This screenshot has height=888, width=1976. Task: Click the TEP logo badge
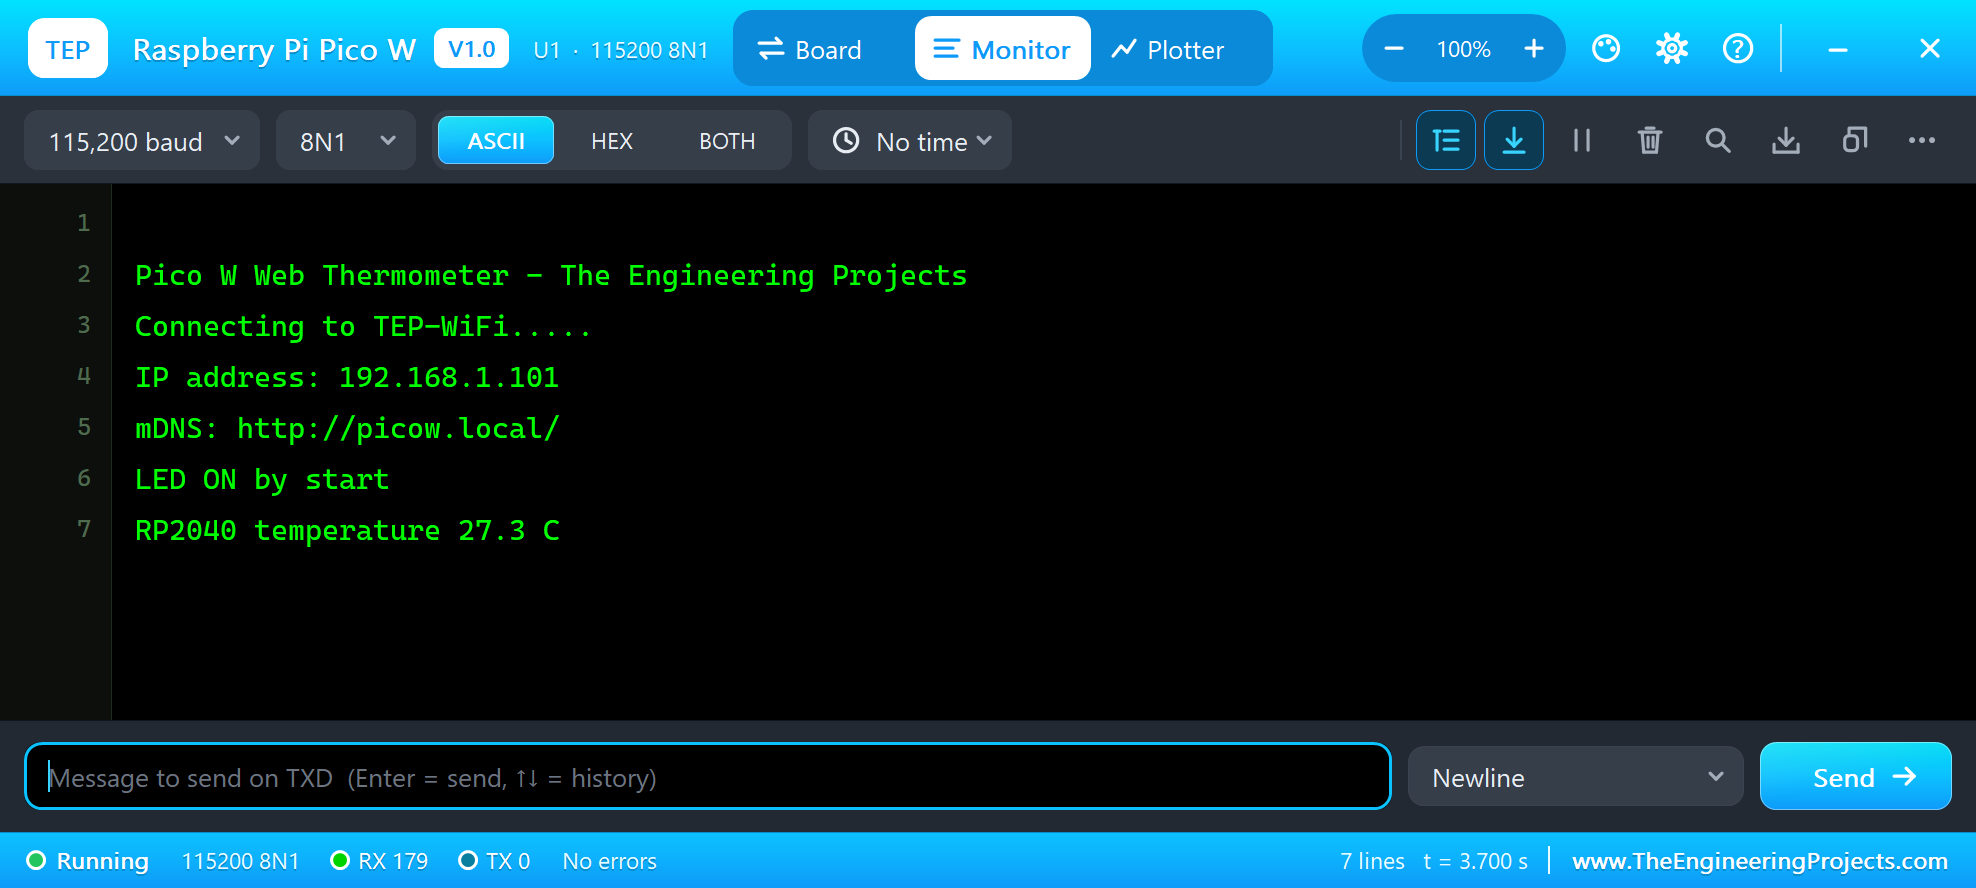[68, 49]
